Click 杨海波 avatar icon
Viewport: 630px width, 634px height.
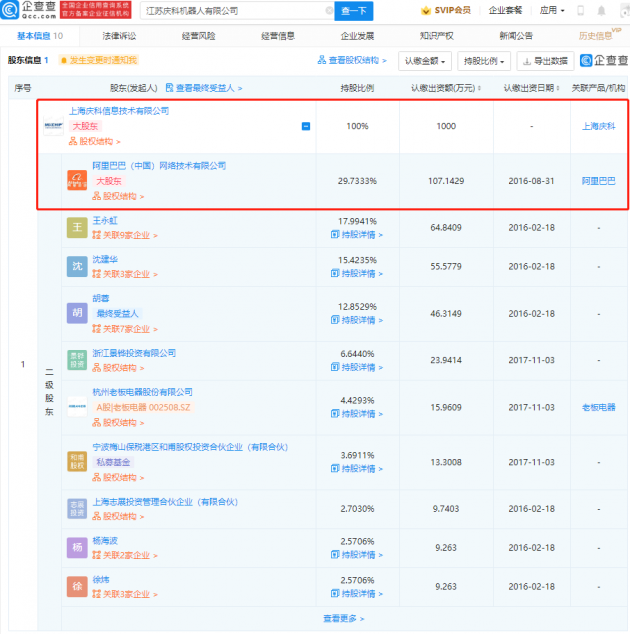[77, 547]
